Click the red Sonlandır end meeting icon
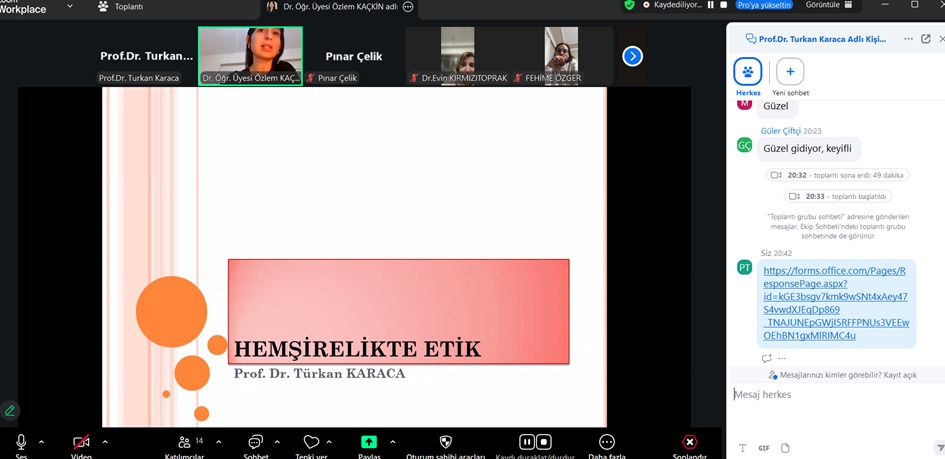 689,442
